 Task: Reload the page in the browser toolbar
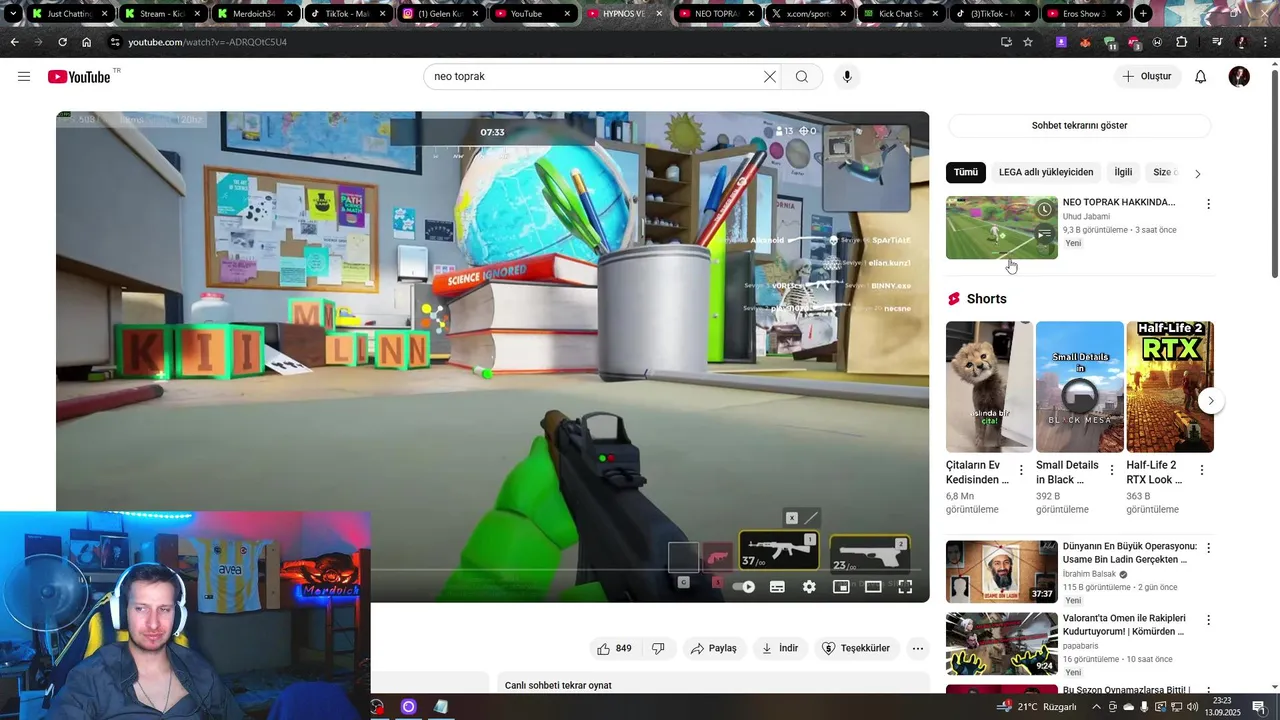point(62,42)
